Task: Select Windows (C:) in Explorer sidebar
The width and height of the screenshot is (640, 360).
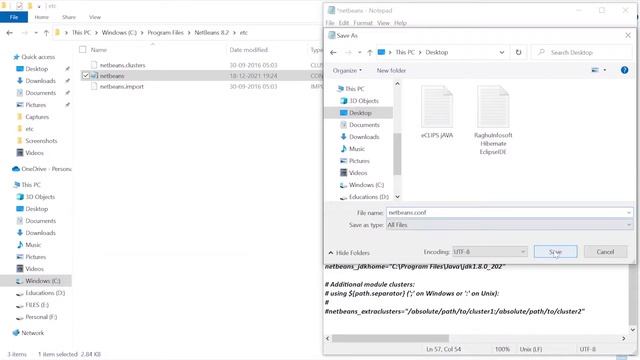Action: pyautogui.click(x=42, y=281)
